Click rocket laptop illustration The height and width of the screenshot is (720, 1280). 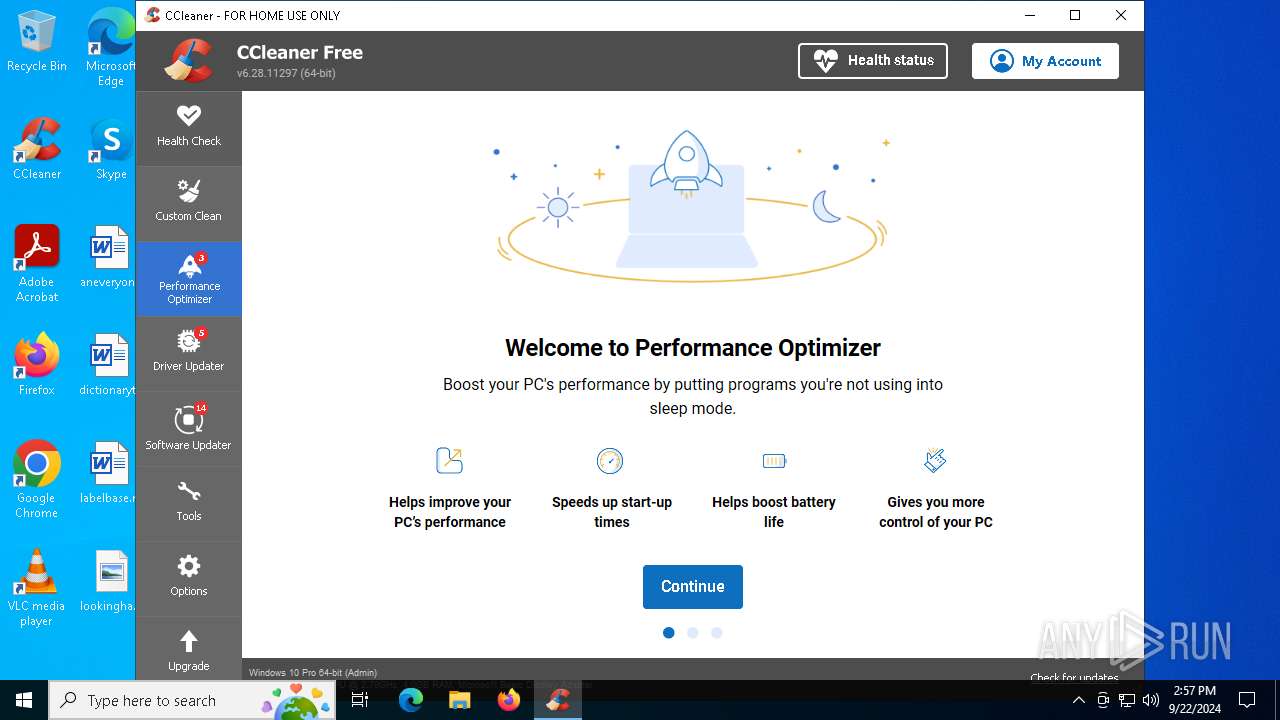point(691,205)
